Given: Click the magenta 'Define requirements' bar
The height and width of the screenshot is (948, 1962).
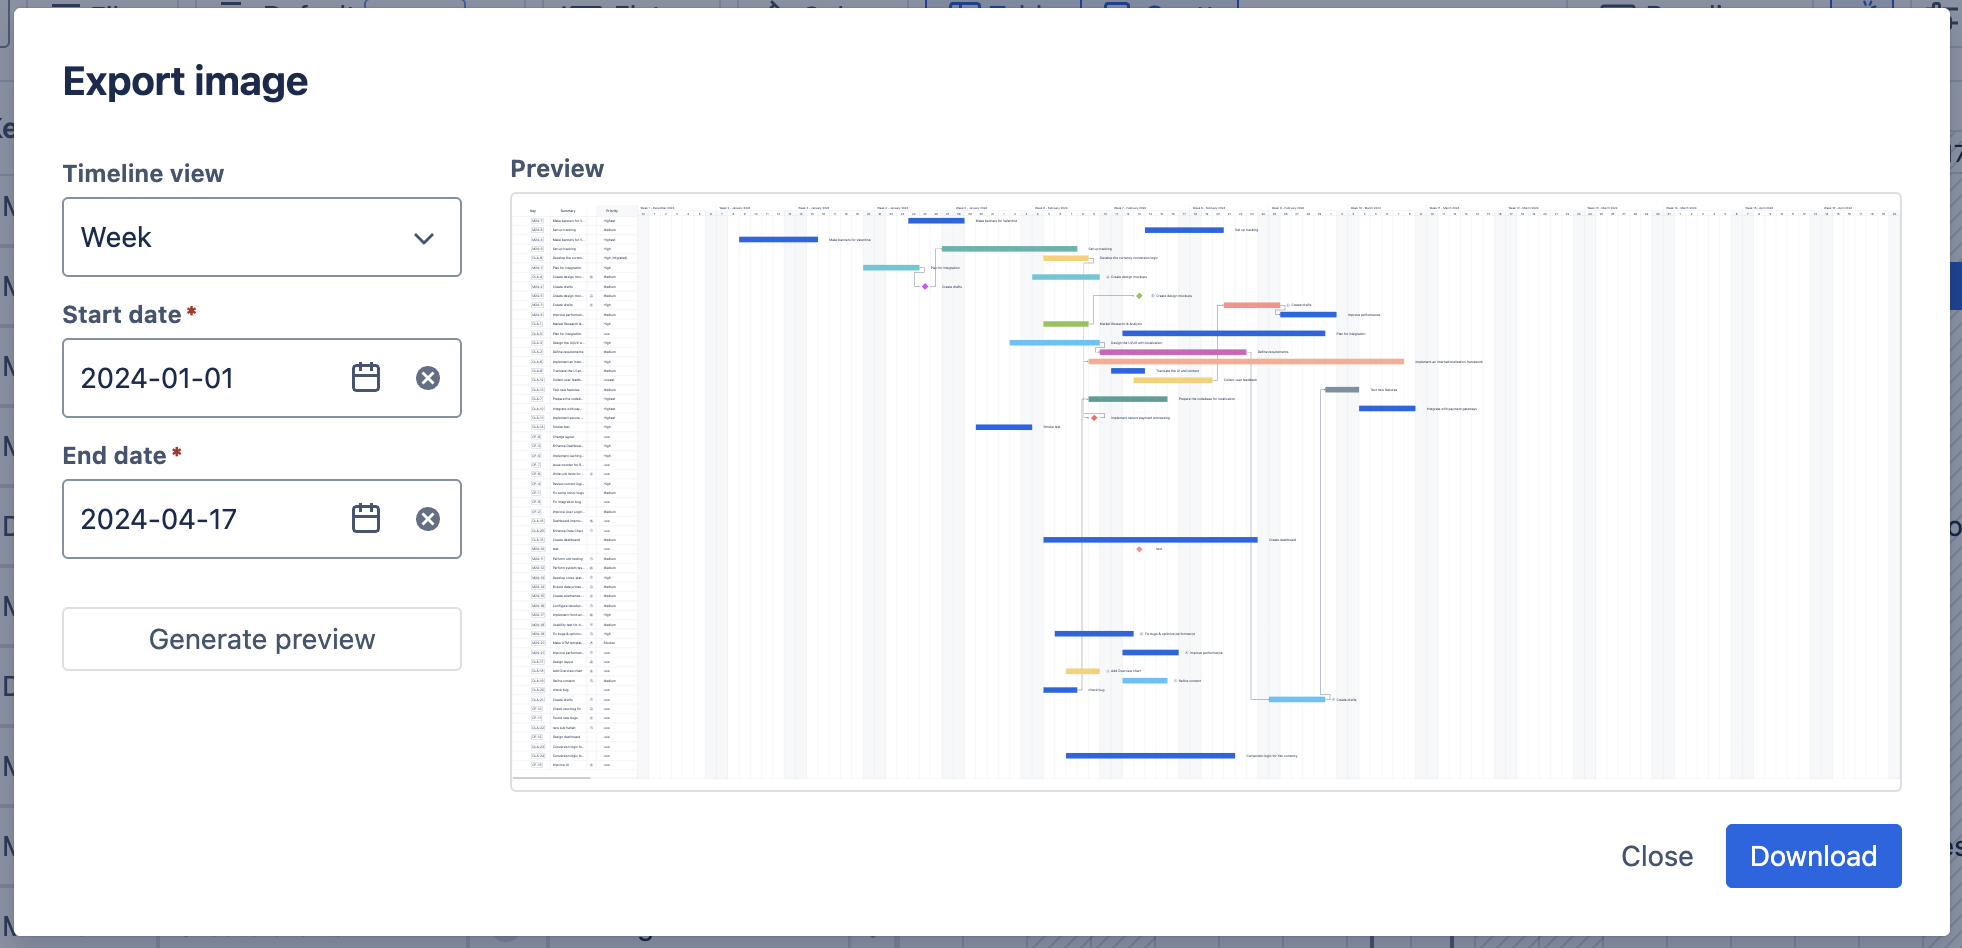Looking at the screenshot, I should [x=1172, y=352].
